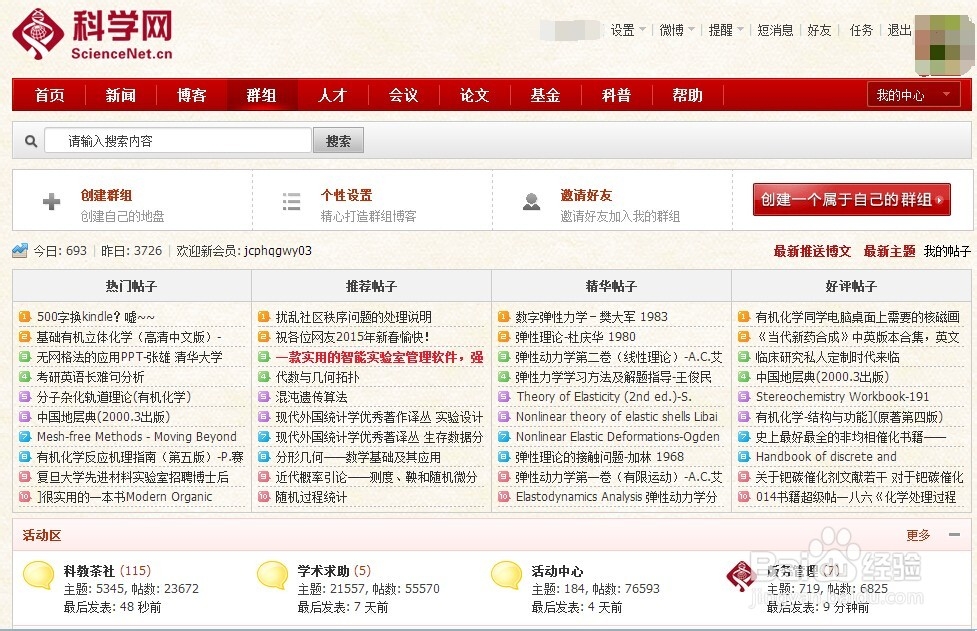Switch to the 论文 navigation tab
The height and width of the screenshot is (631, 977).
(x=474, y=95)
